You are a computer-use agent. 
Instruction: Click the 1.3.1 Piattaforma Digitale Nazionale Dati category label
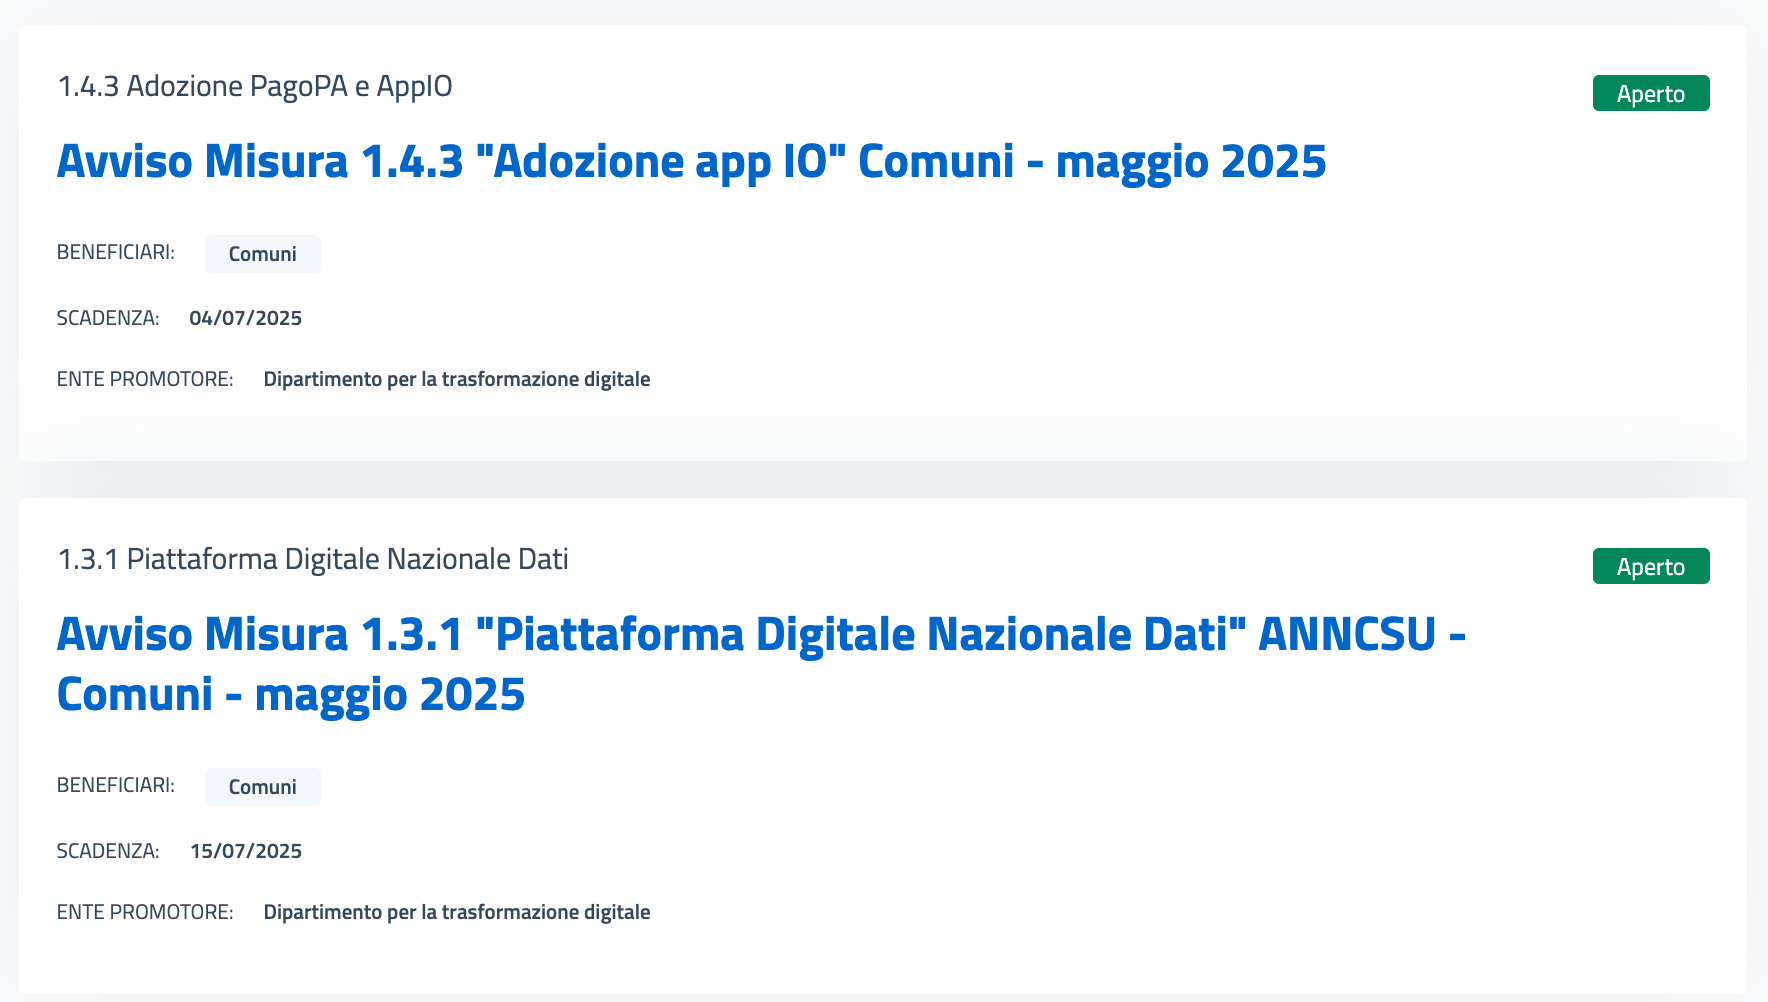point(313,559)
